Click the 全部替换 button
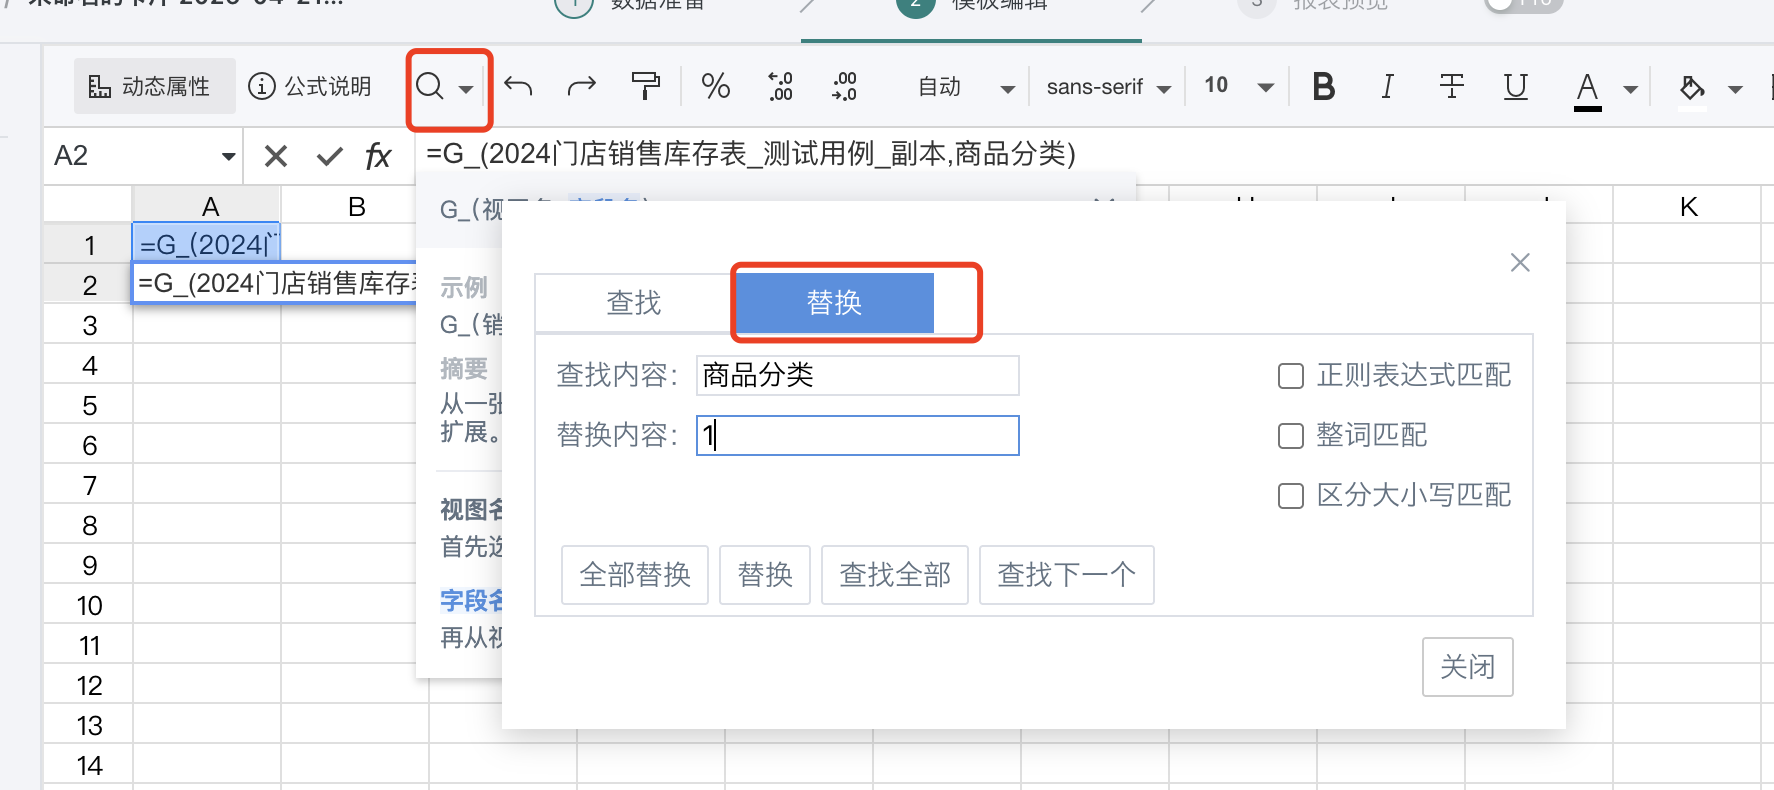The image size is (1774, 790). coord(635,575)
